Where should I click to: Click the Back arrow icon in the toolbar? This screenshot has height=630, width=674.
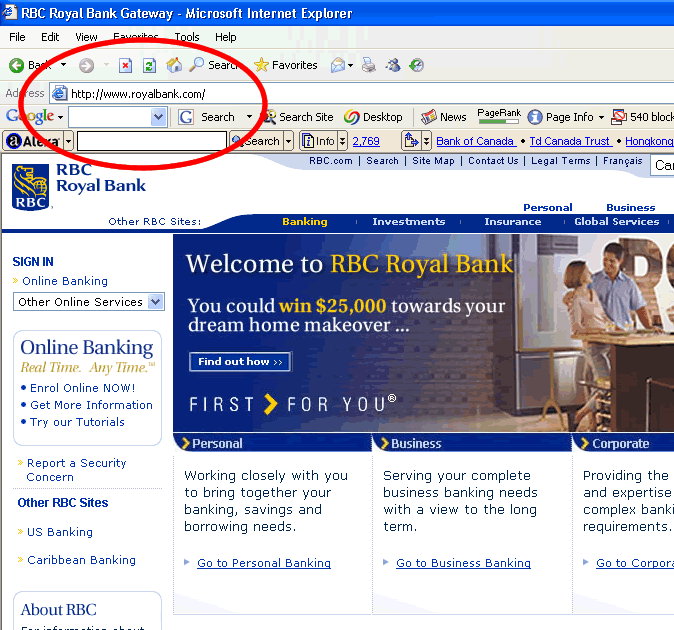click(17, 65)
